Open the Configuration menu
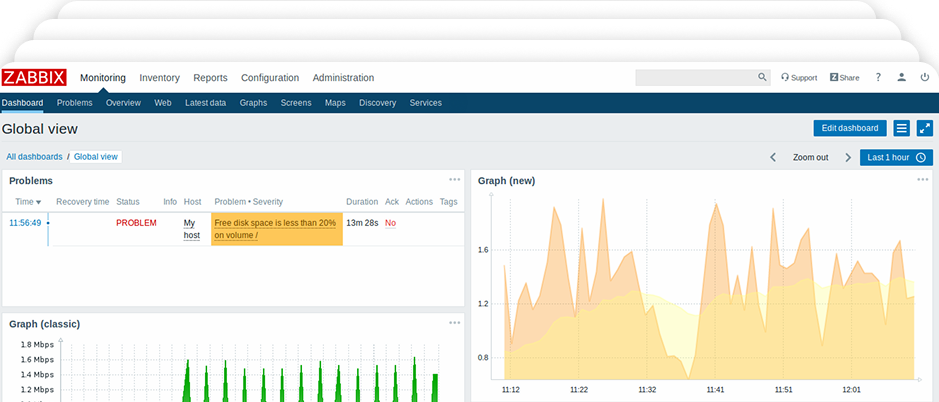This screenshot has height=402, width=939. [x=270, y=78]
